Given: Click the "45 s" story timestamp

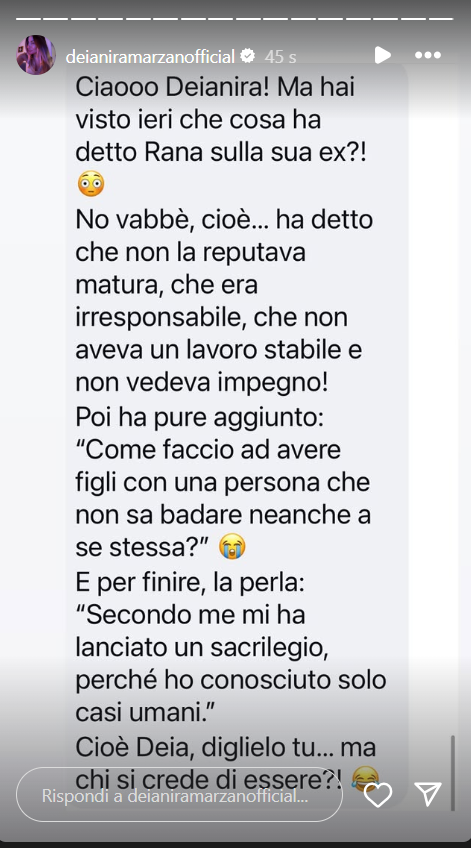Looking at the screenshot, I should click(x=280, y=56).
